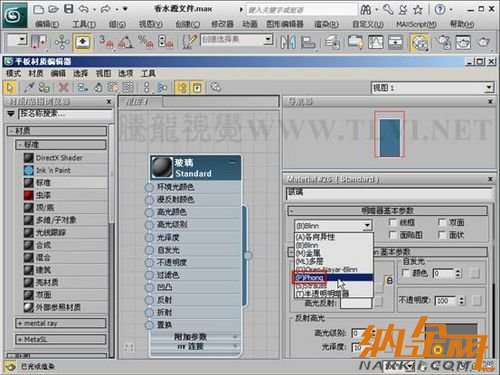Click the self-illumination map button
The image size is (500, 375).
click(474, 273)
